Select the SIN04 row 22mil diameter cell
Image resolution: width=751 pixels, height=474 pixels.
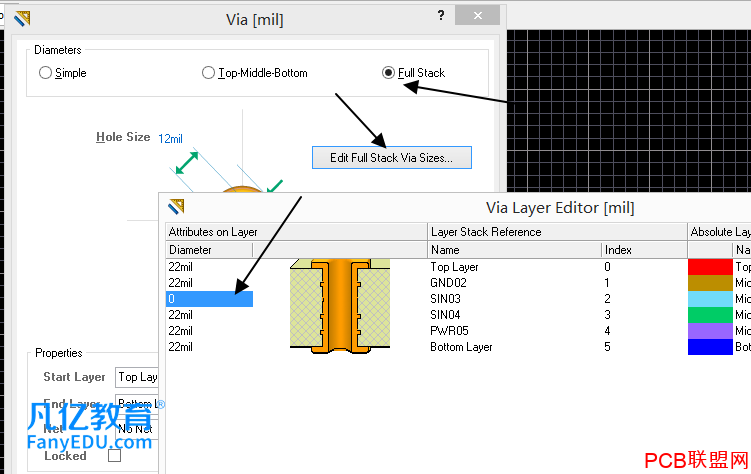tap(209, 315)
